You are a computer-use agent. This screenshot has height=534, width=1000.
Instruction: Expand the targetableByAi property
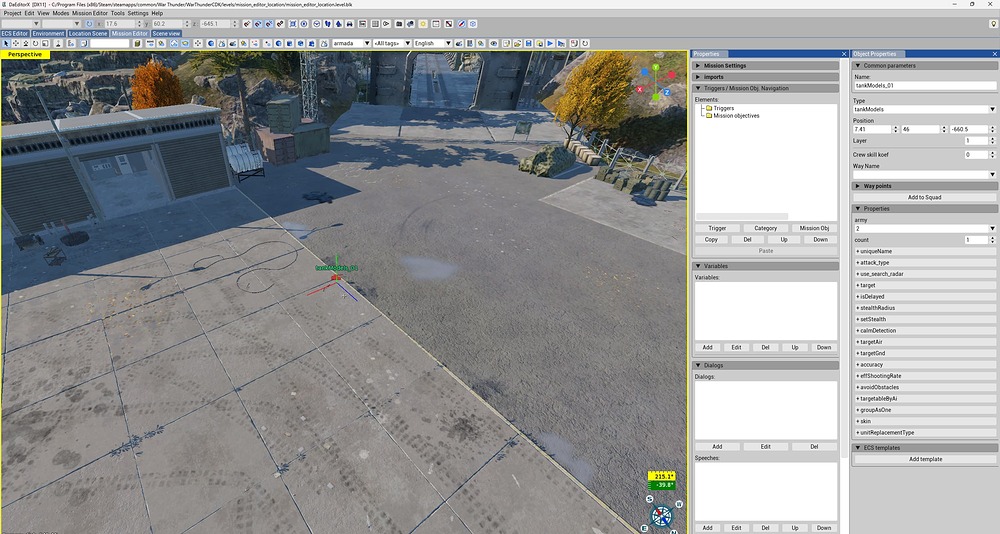click(x=925, y=399)
